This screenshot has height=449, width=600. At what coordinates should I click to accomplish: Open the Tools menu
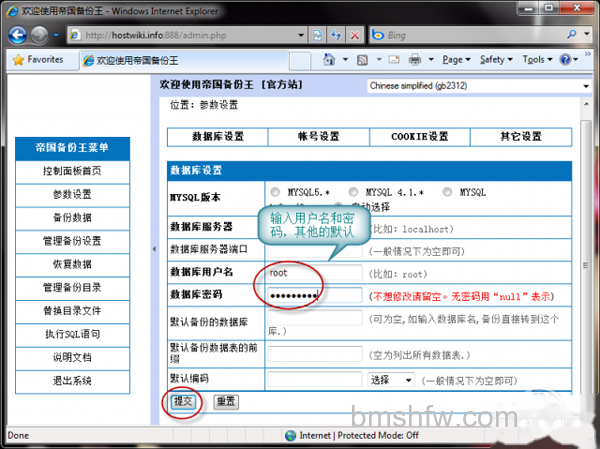[x=538, y=60]
